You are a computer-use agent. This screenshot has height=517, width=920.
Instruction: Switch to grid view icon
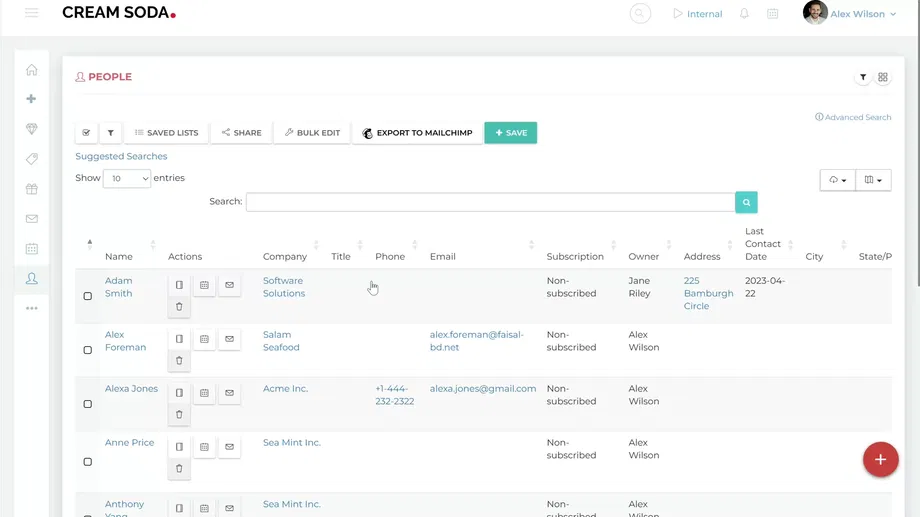[883, 77]
